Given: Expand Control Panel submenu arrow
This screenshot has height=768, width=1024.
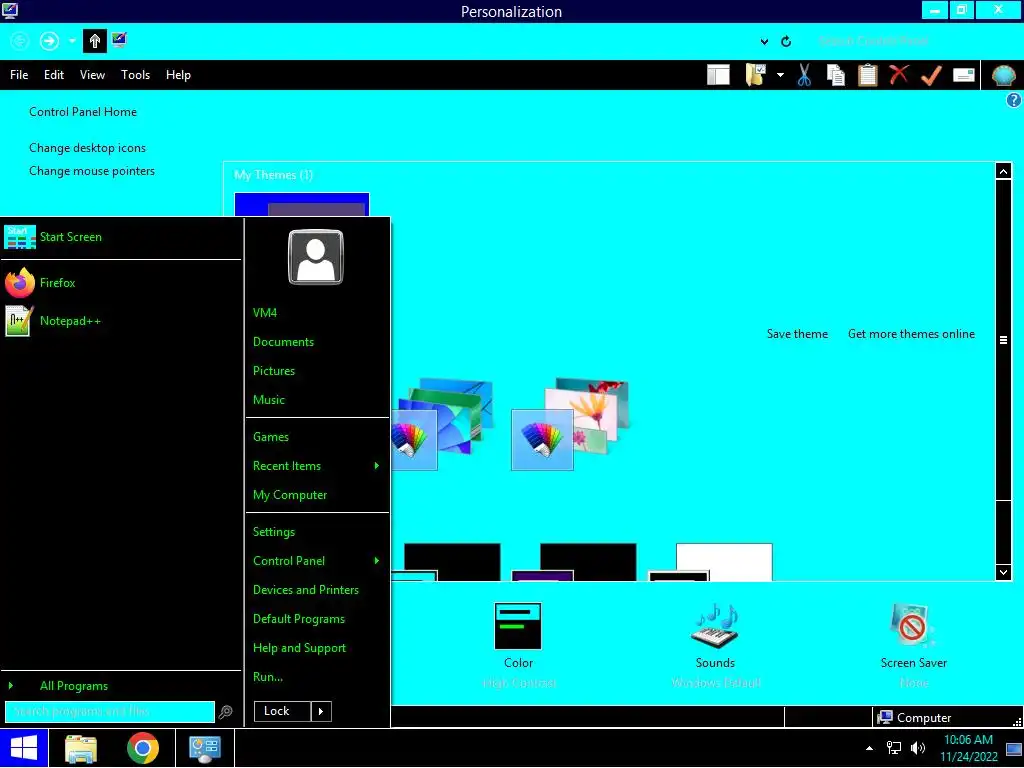Looking at the screenshot, I should 377,560.
